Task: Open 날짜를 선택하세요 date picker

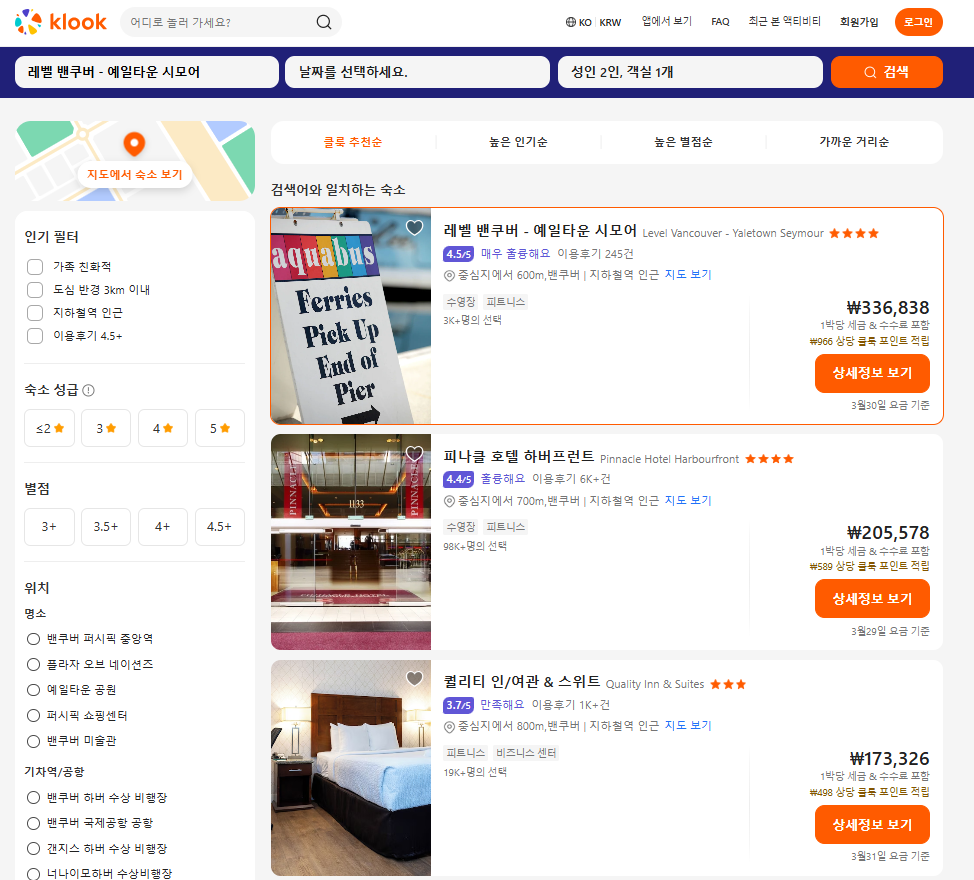Action: [417, 72]
